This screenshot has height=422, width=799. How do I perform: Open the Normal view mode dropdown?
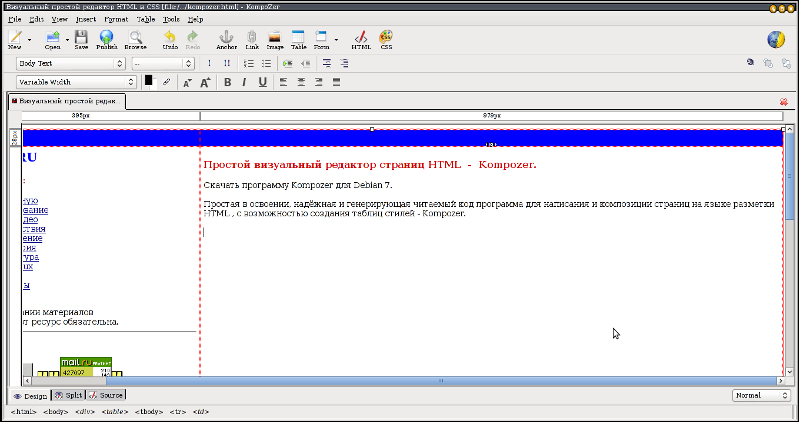coord(761,395)
